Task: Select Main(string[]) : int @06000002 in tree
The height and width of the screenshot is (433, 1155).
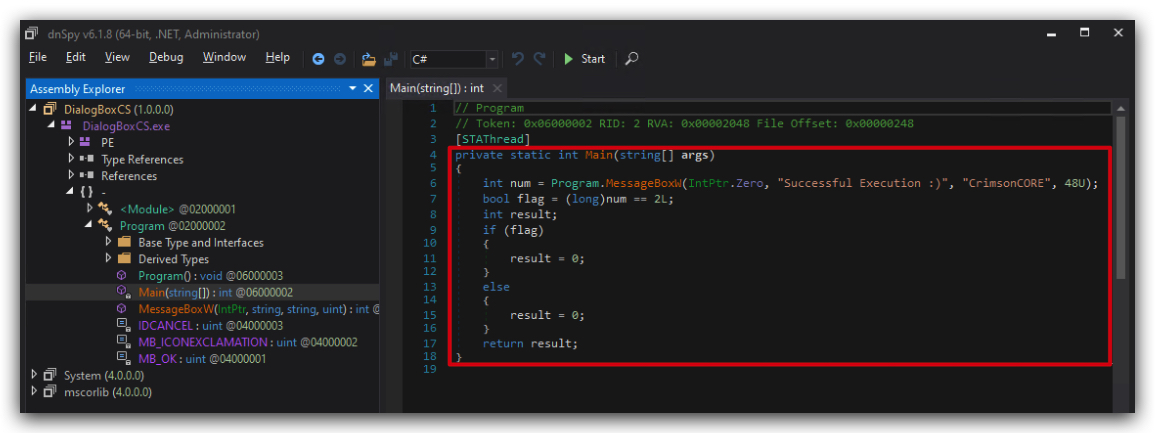Action: [x=215, y=292]
